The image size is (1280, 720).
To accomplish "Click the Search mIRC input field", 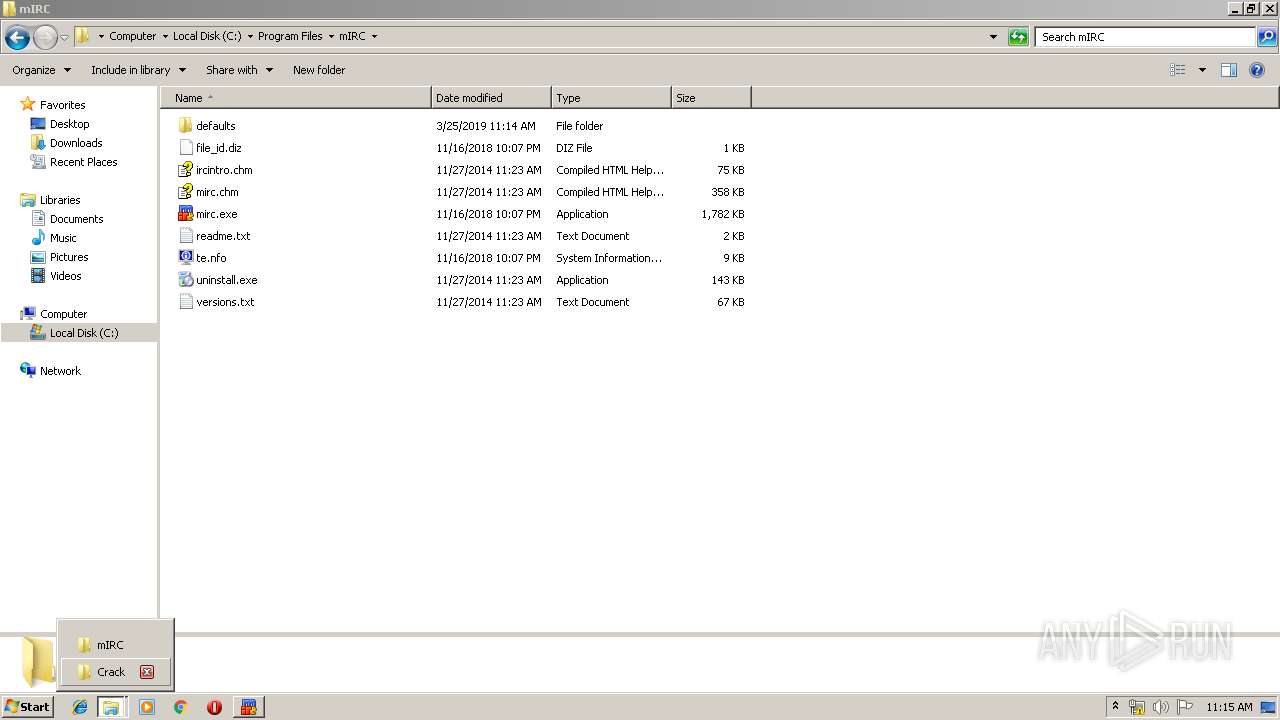I will (1146, 37).
